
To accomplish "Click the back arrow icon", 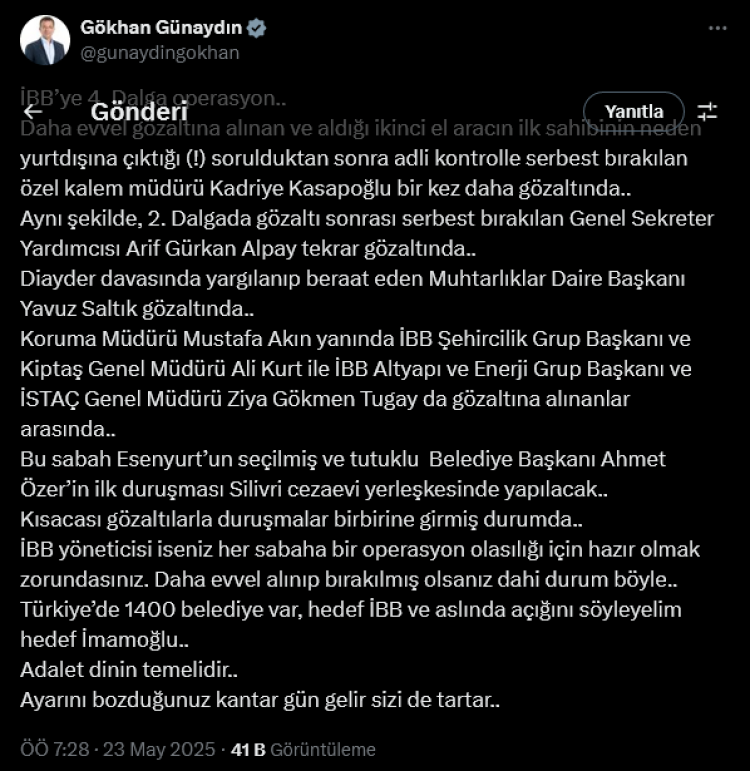I will click(x=34, y=111).
